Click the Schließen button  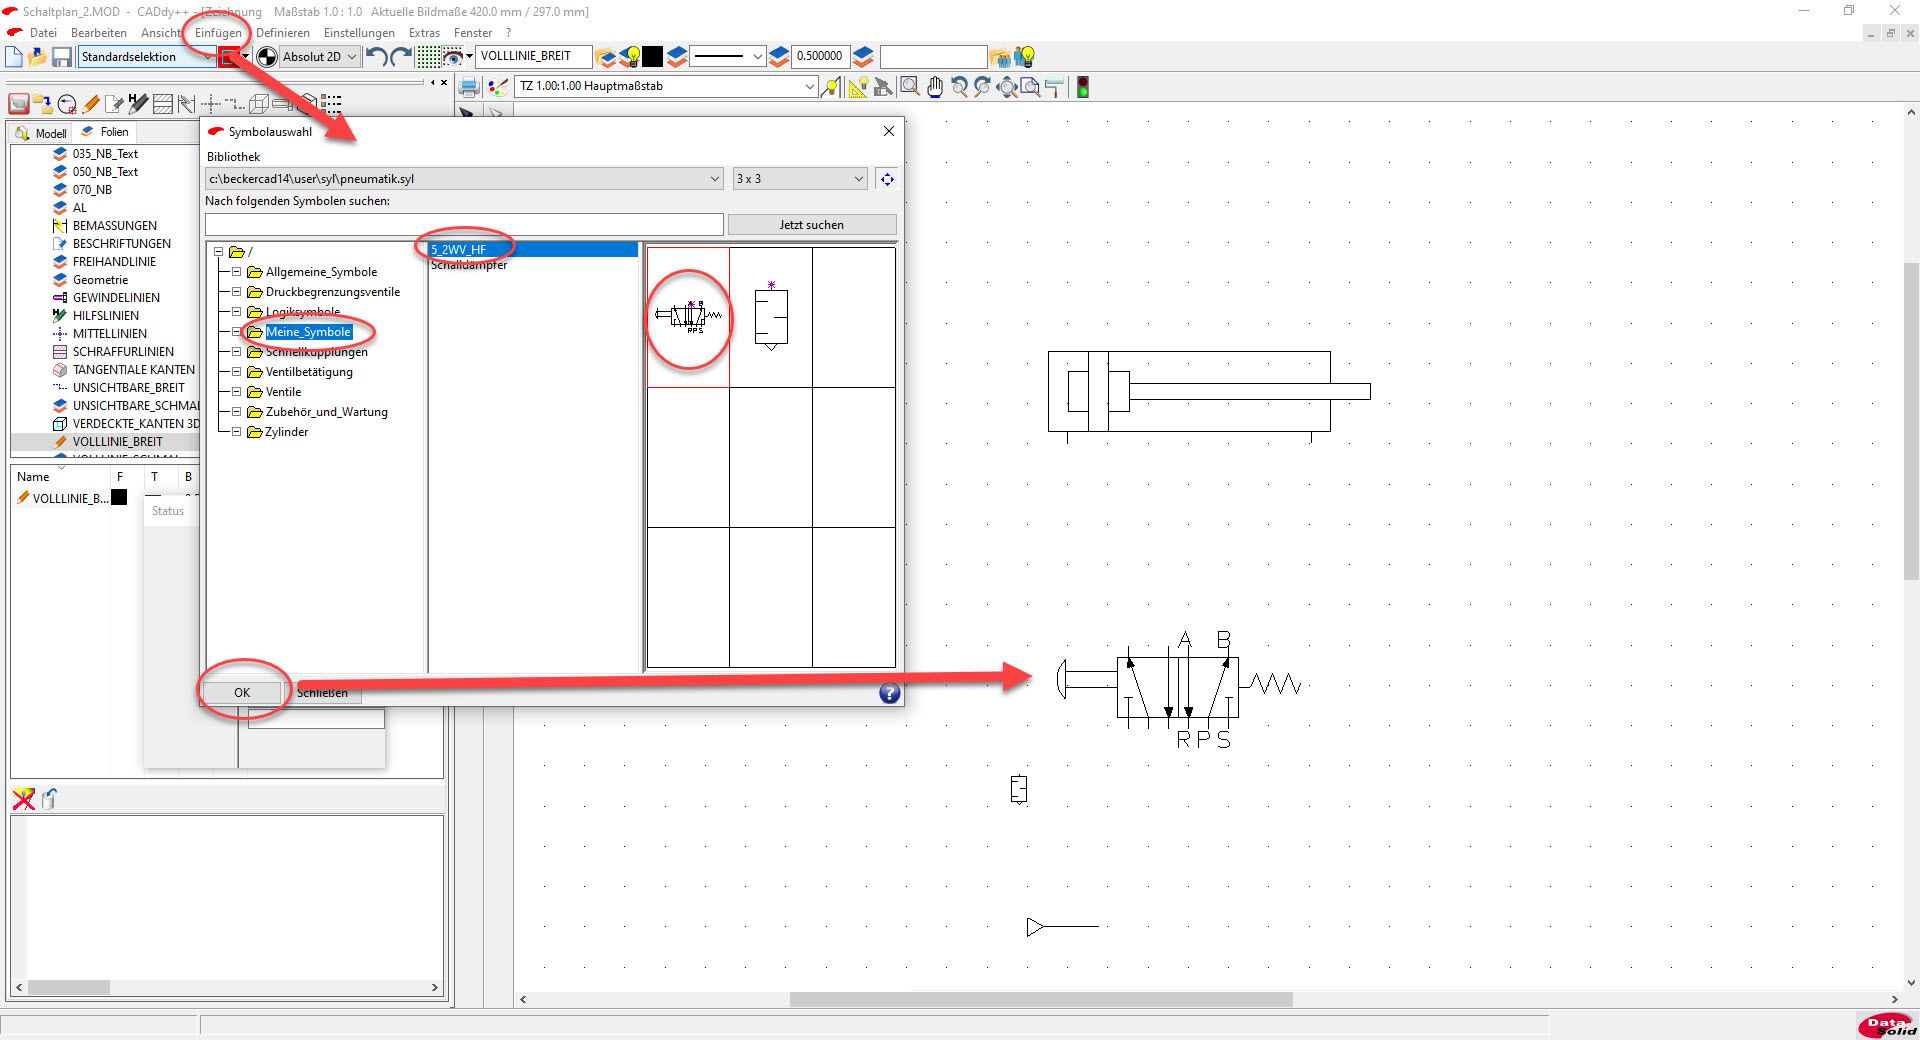tap(323, 692)
